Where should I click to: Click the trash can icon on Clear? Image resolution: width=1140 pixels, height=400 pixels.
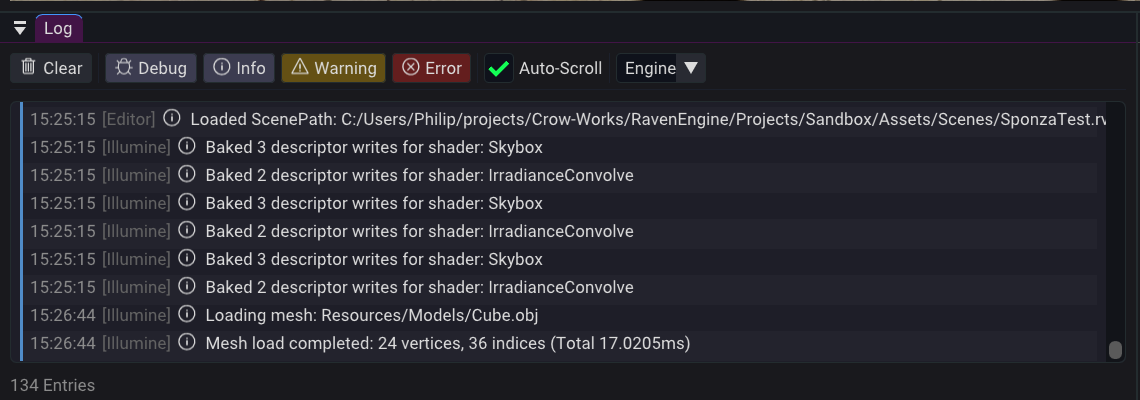[x=28, y=67]
